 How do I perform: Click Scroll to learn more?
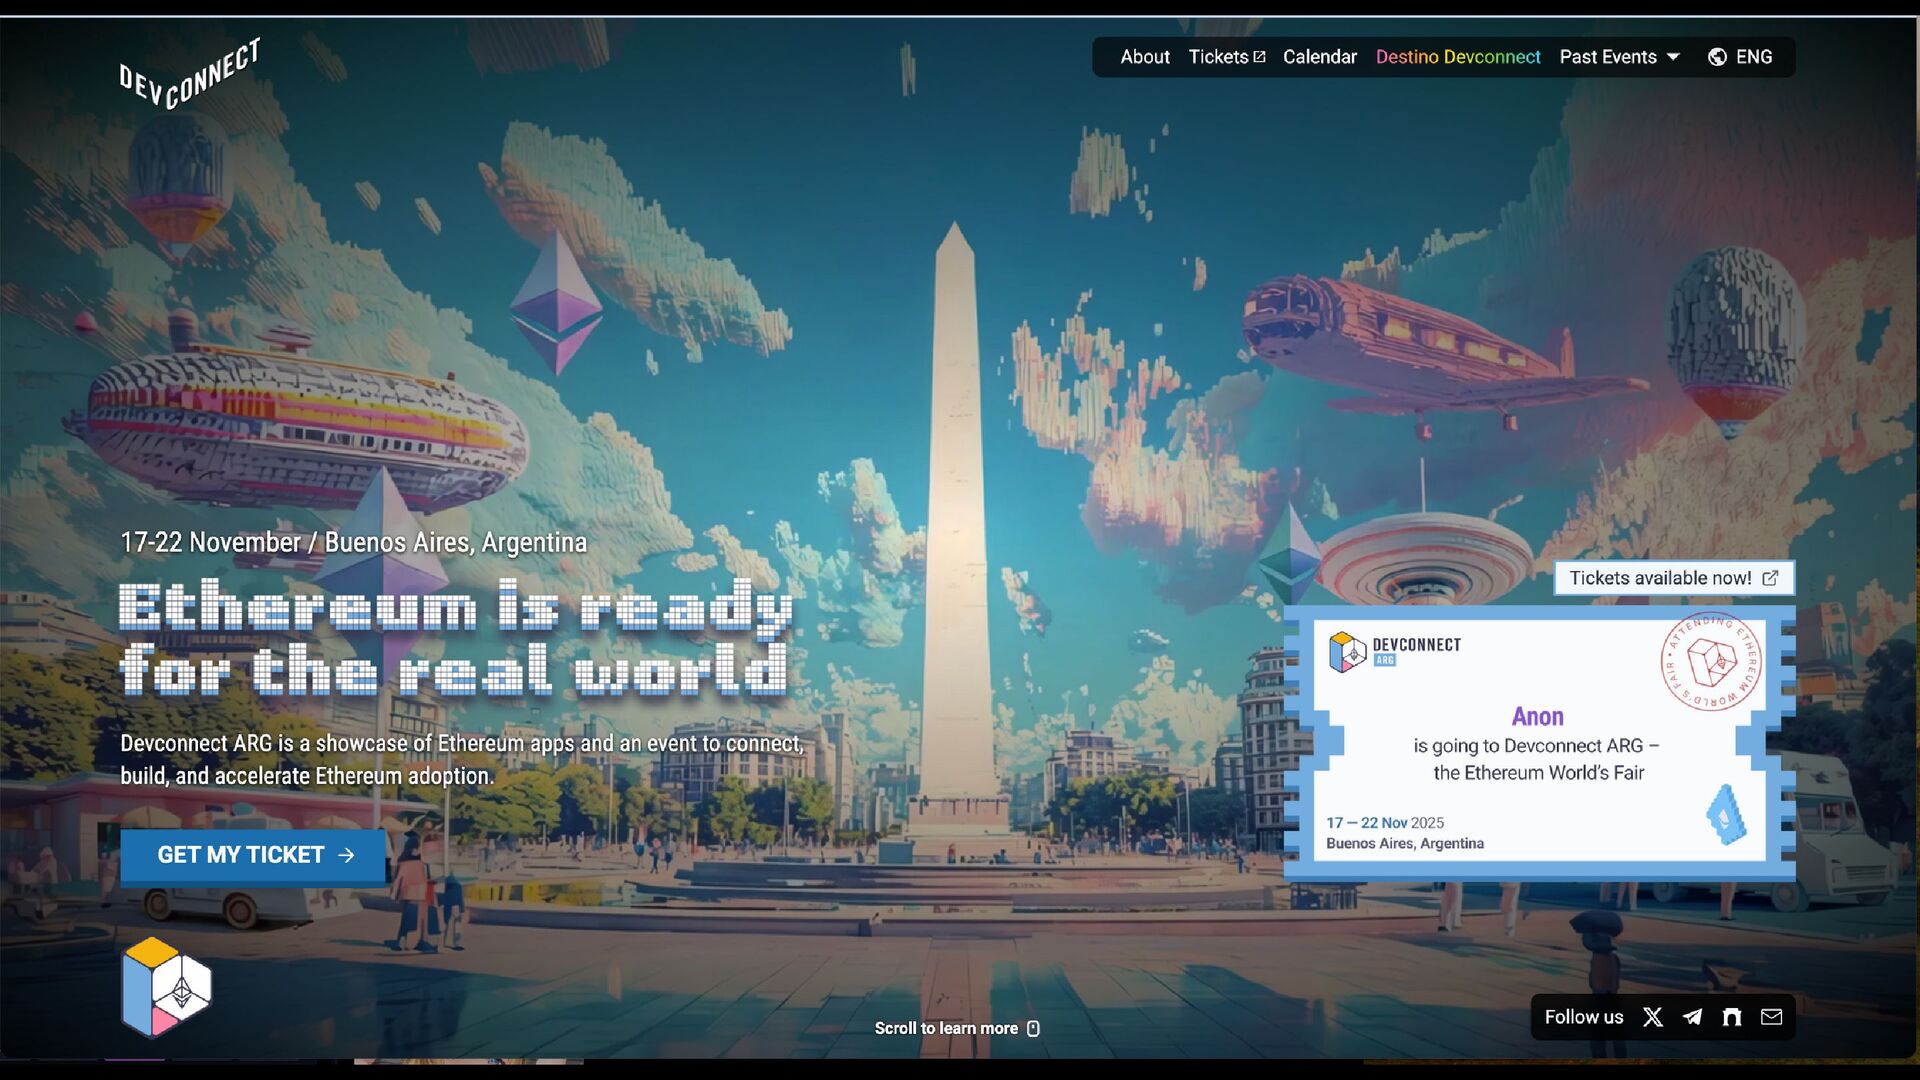[x=957, y=1028]
